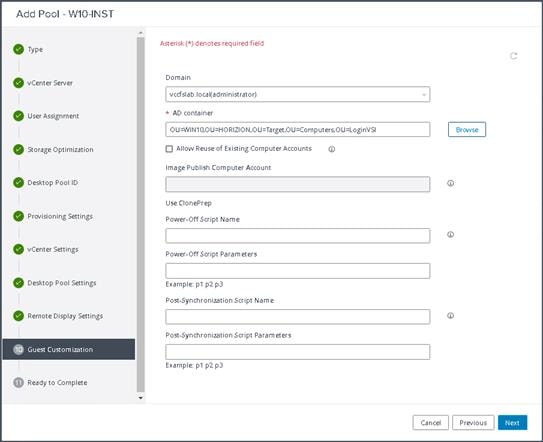
Task: Open info icon beside Image Publish Computer Account
Action: click(450, 183)
